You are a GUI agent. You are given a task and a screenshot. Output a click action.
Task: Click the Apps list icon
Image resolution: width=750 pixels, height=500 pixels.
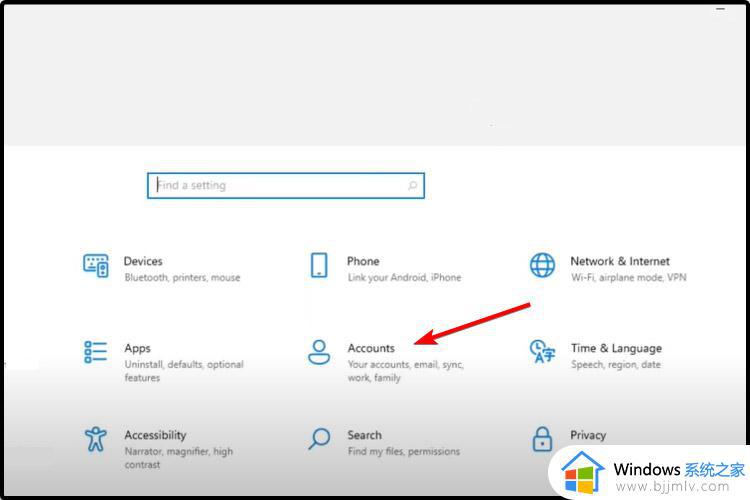pyautogui.click(x=96, y=352)
